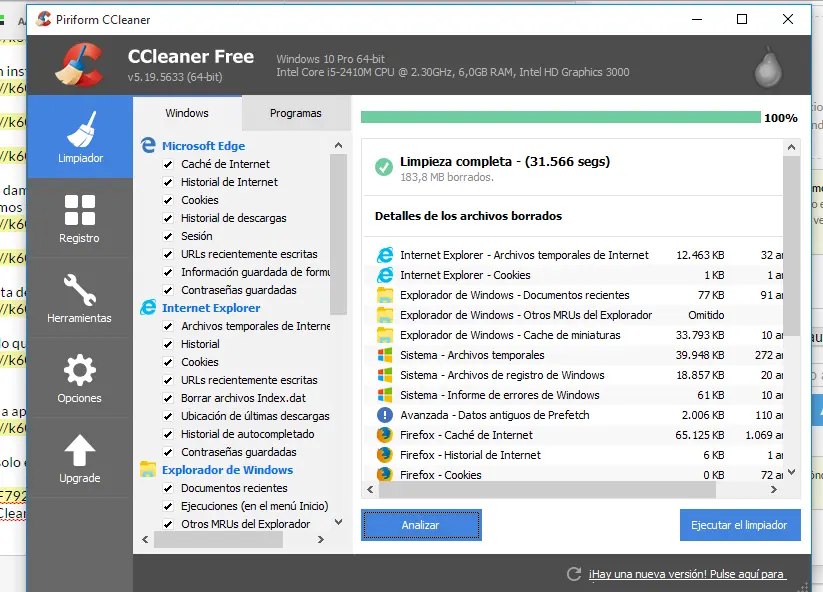Viewport: 823px width, 592px height.
Task: Click the Internet Explorer group icon in tree
Action: (148, 308)
